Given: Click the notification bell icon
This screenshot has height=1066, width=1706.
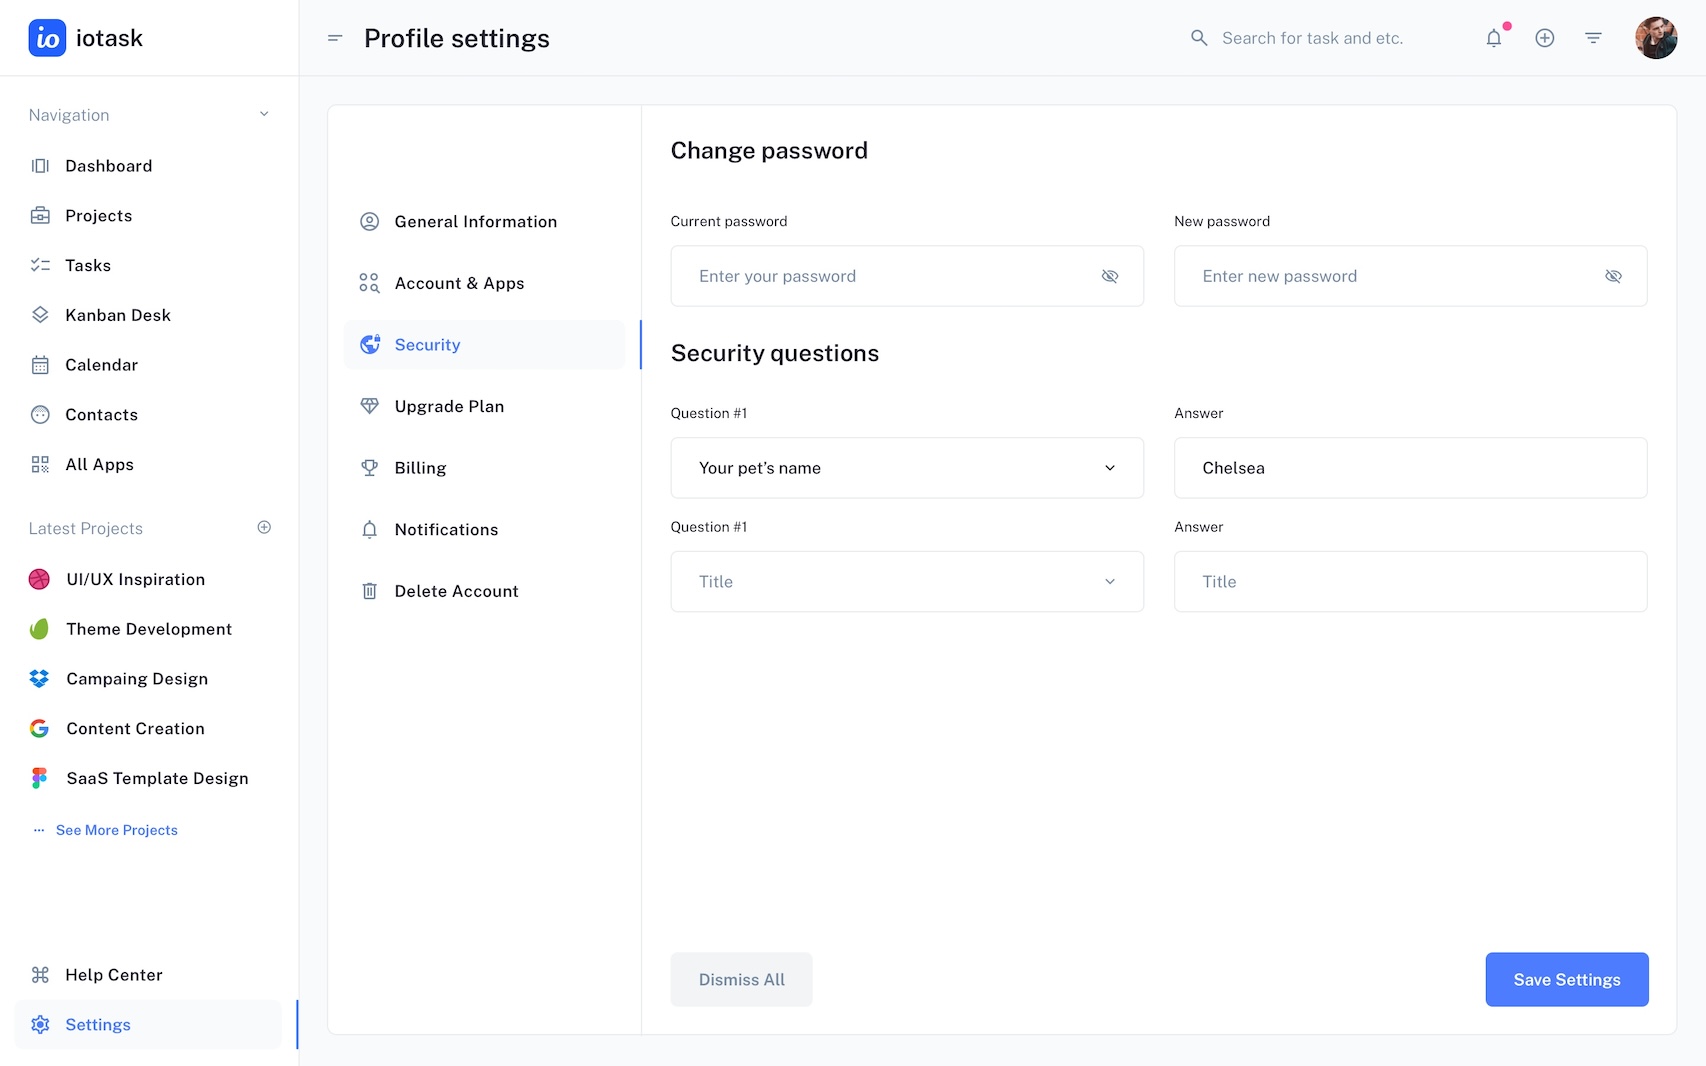Looking at the screenshot, I should pyautogui.click(x=1494, y=38).
